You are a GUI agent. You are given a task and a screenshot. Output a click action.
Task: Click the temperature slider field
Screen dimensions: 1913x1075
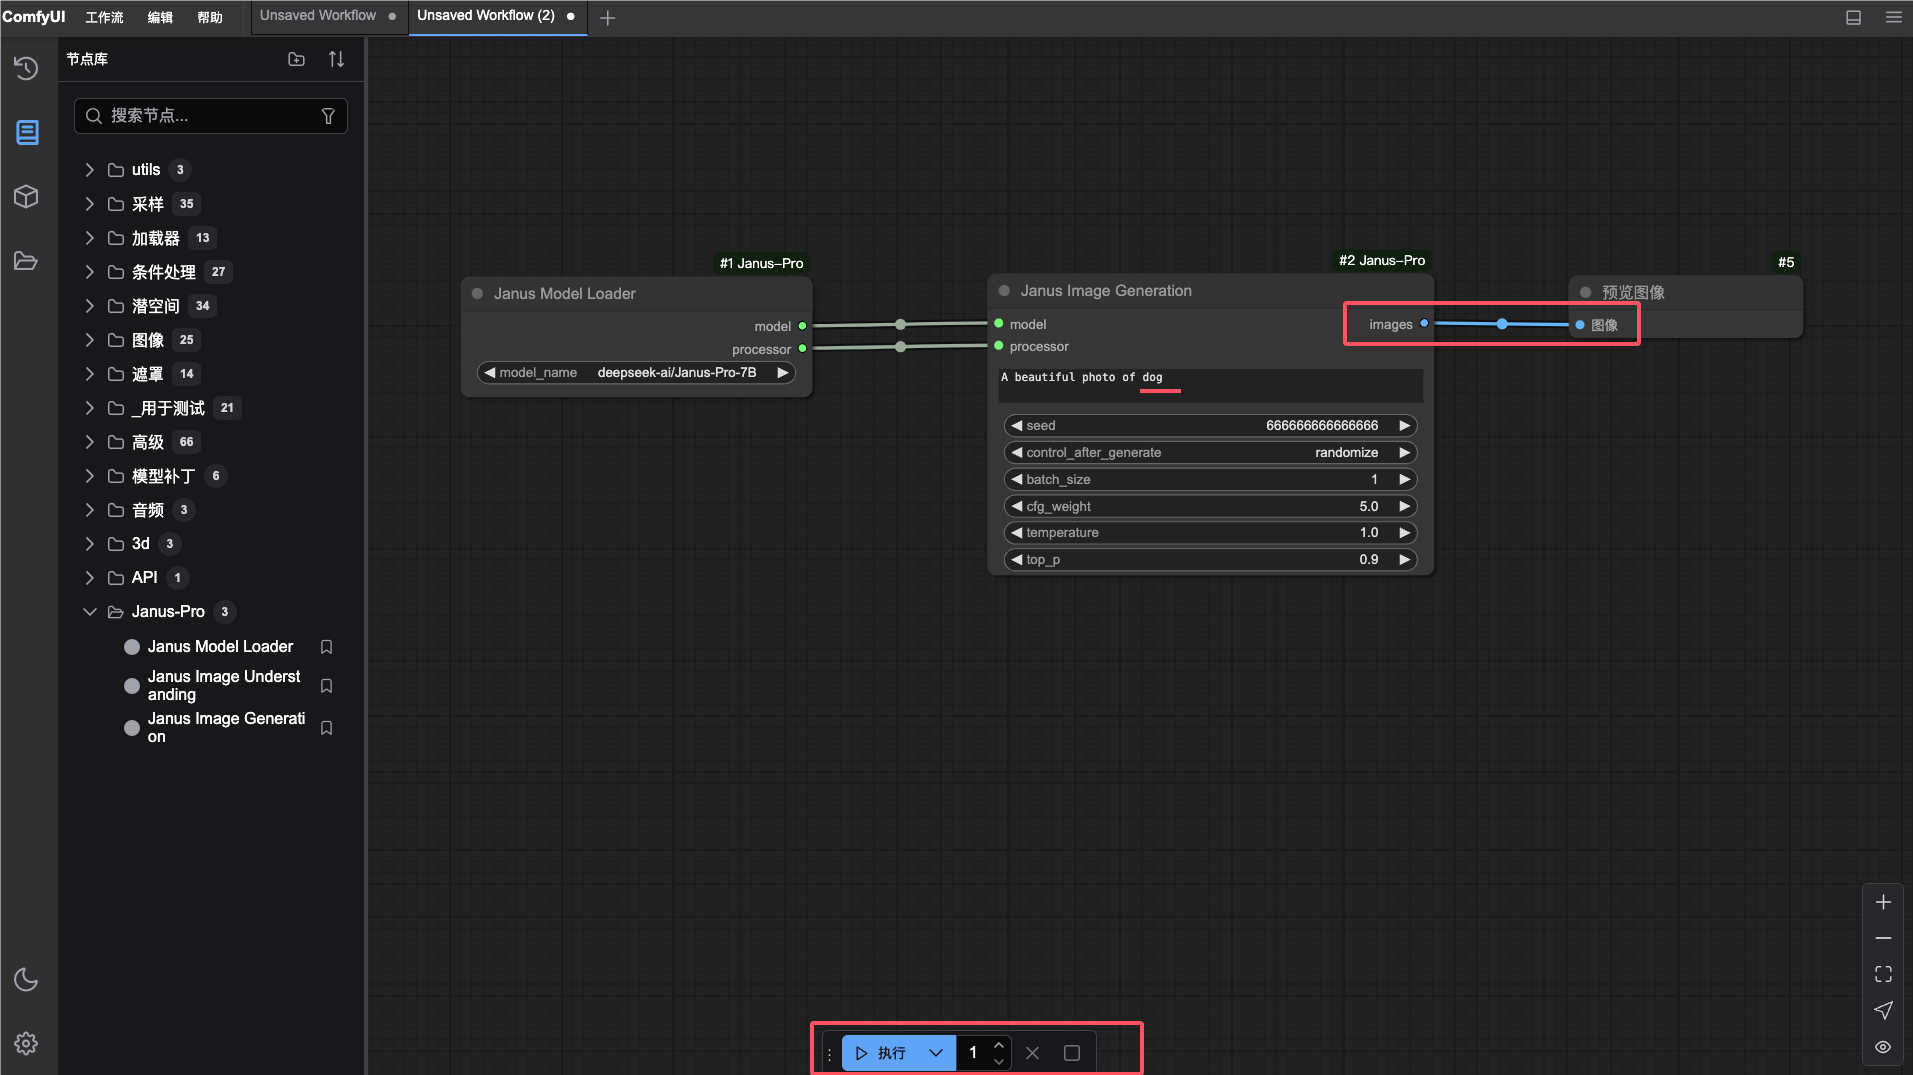[1210, 533]
